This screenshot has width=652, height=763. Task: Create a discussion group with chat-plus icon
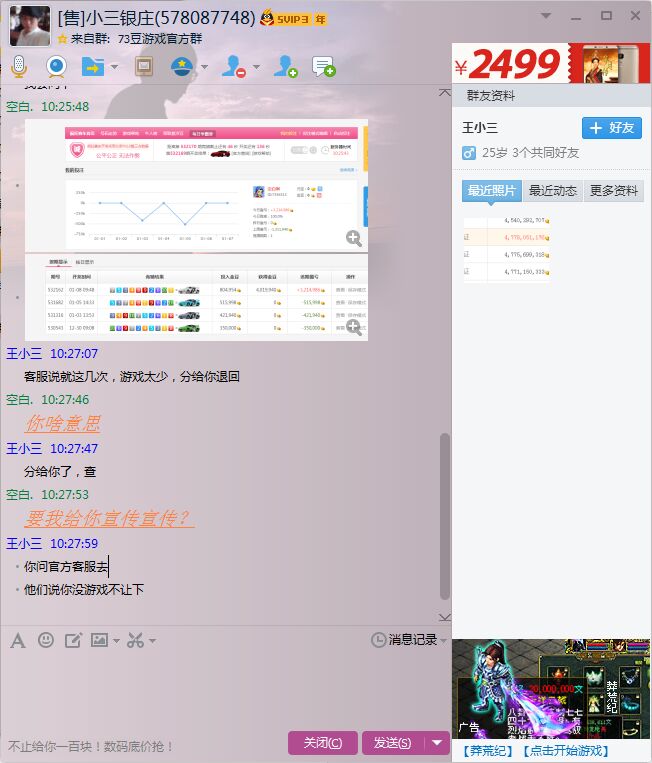tap(324, 67)
